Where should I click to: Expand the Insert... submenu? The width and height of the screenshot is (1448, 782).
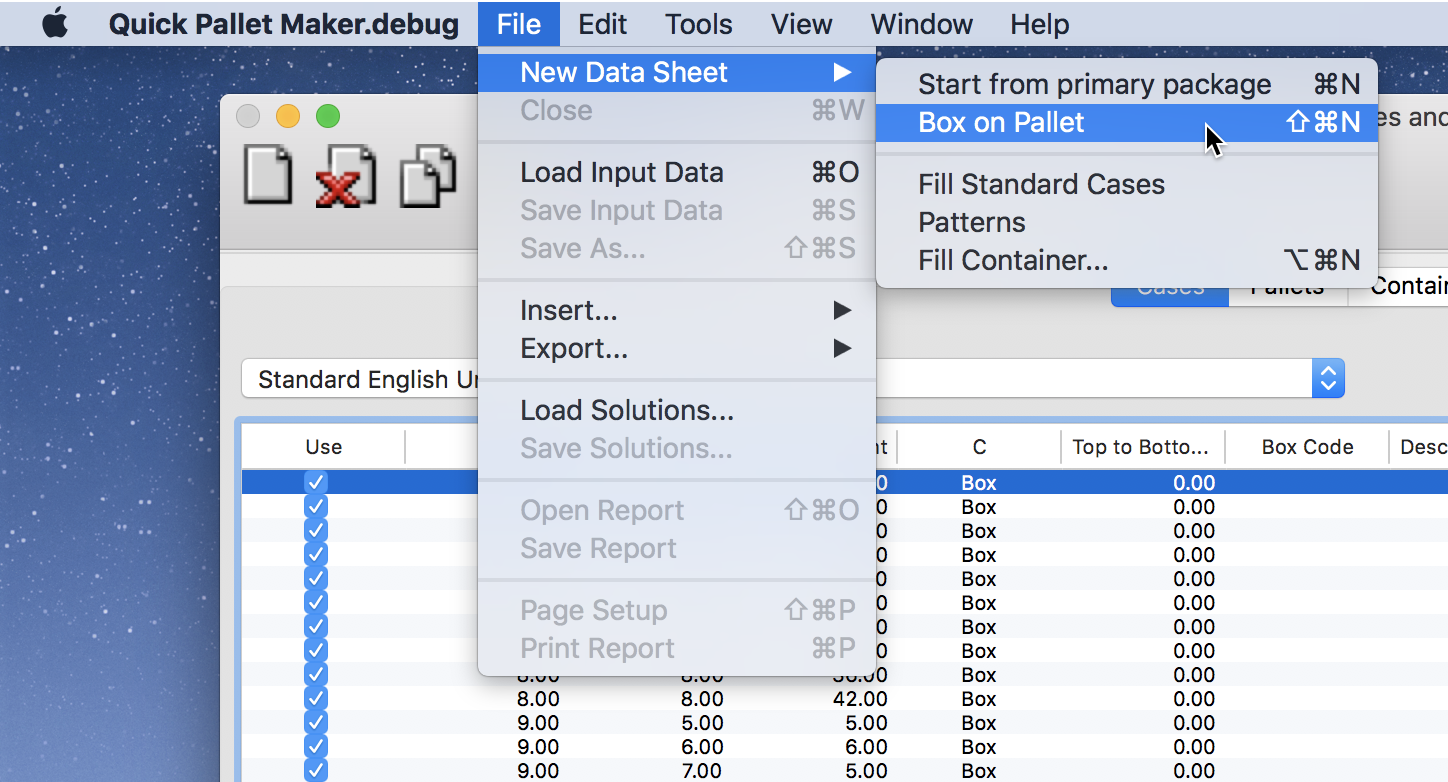[677, 310]
